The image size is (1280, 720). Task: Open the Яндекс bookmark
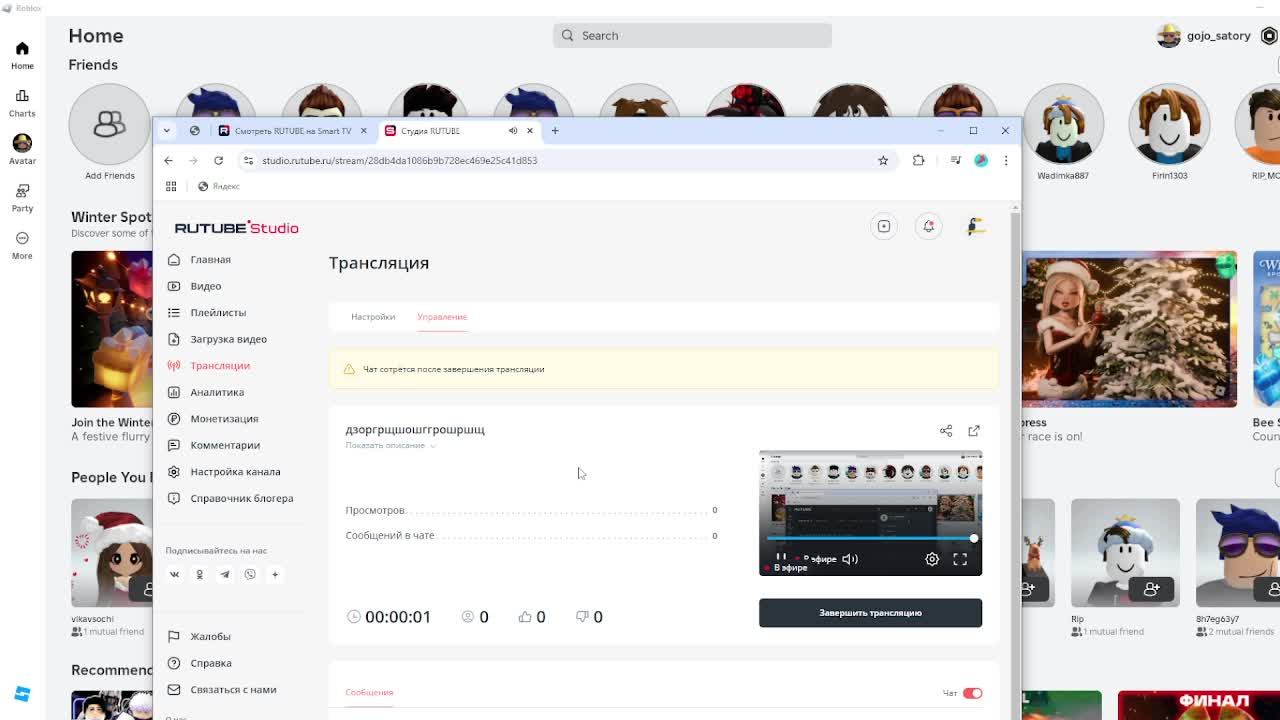pos(219,186)
